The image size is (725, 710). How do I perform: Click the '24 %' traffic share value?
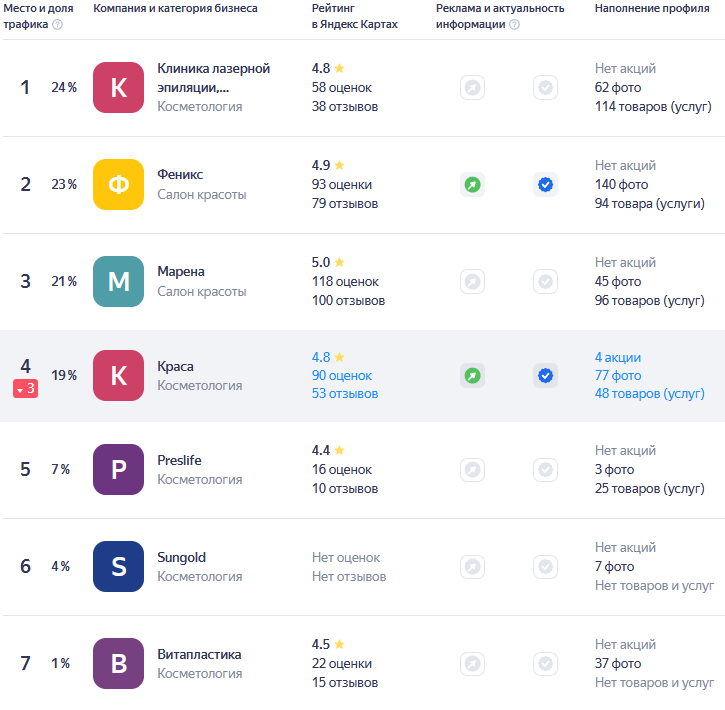[x=64, y=87]
